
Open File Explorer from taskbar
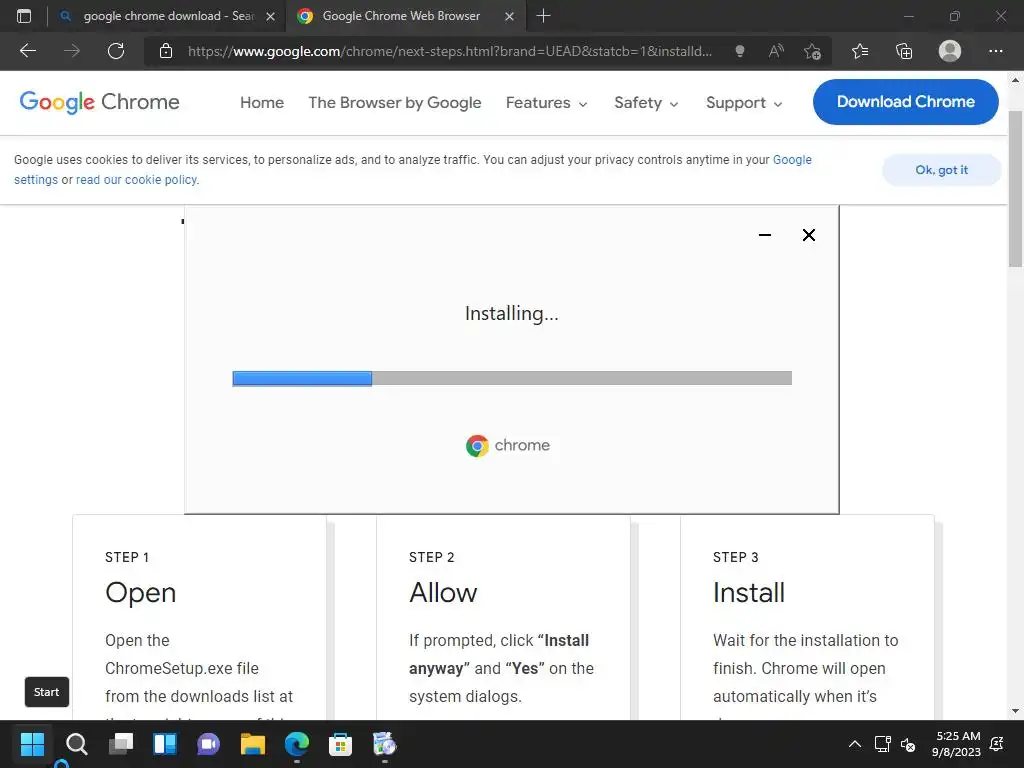point(253,744)
